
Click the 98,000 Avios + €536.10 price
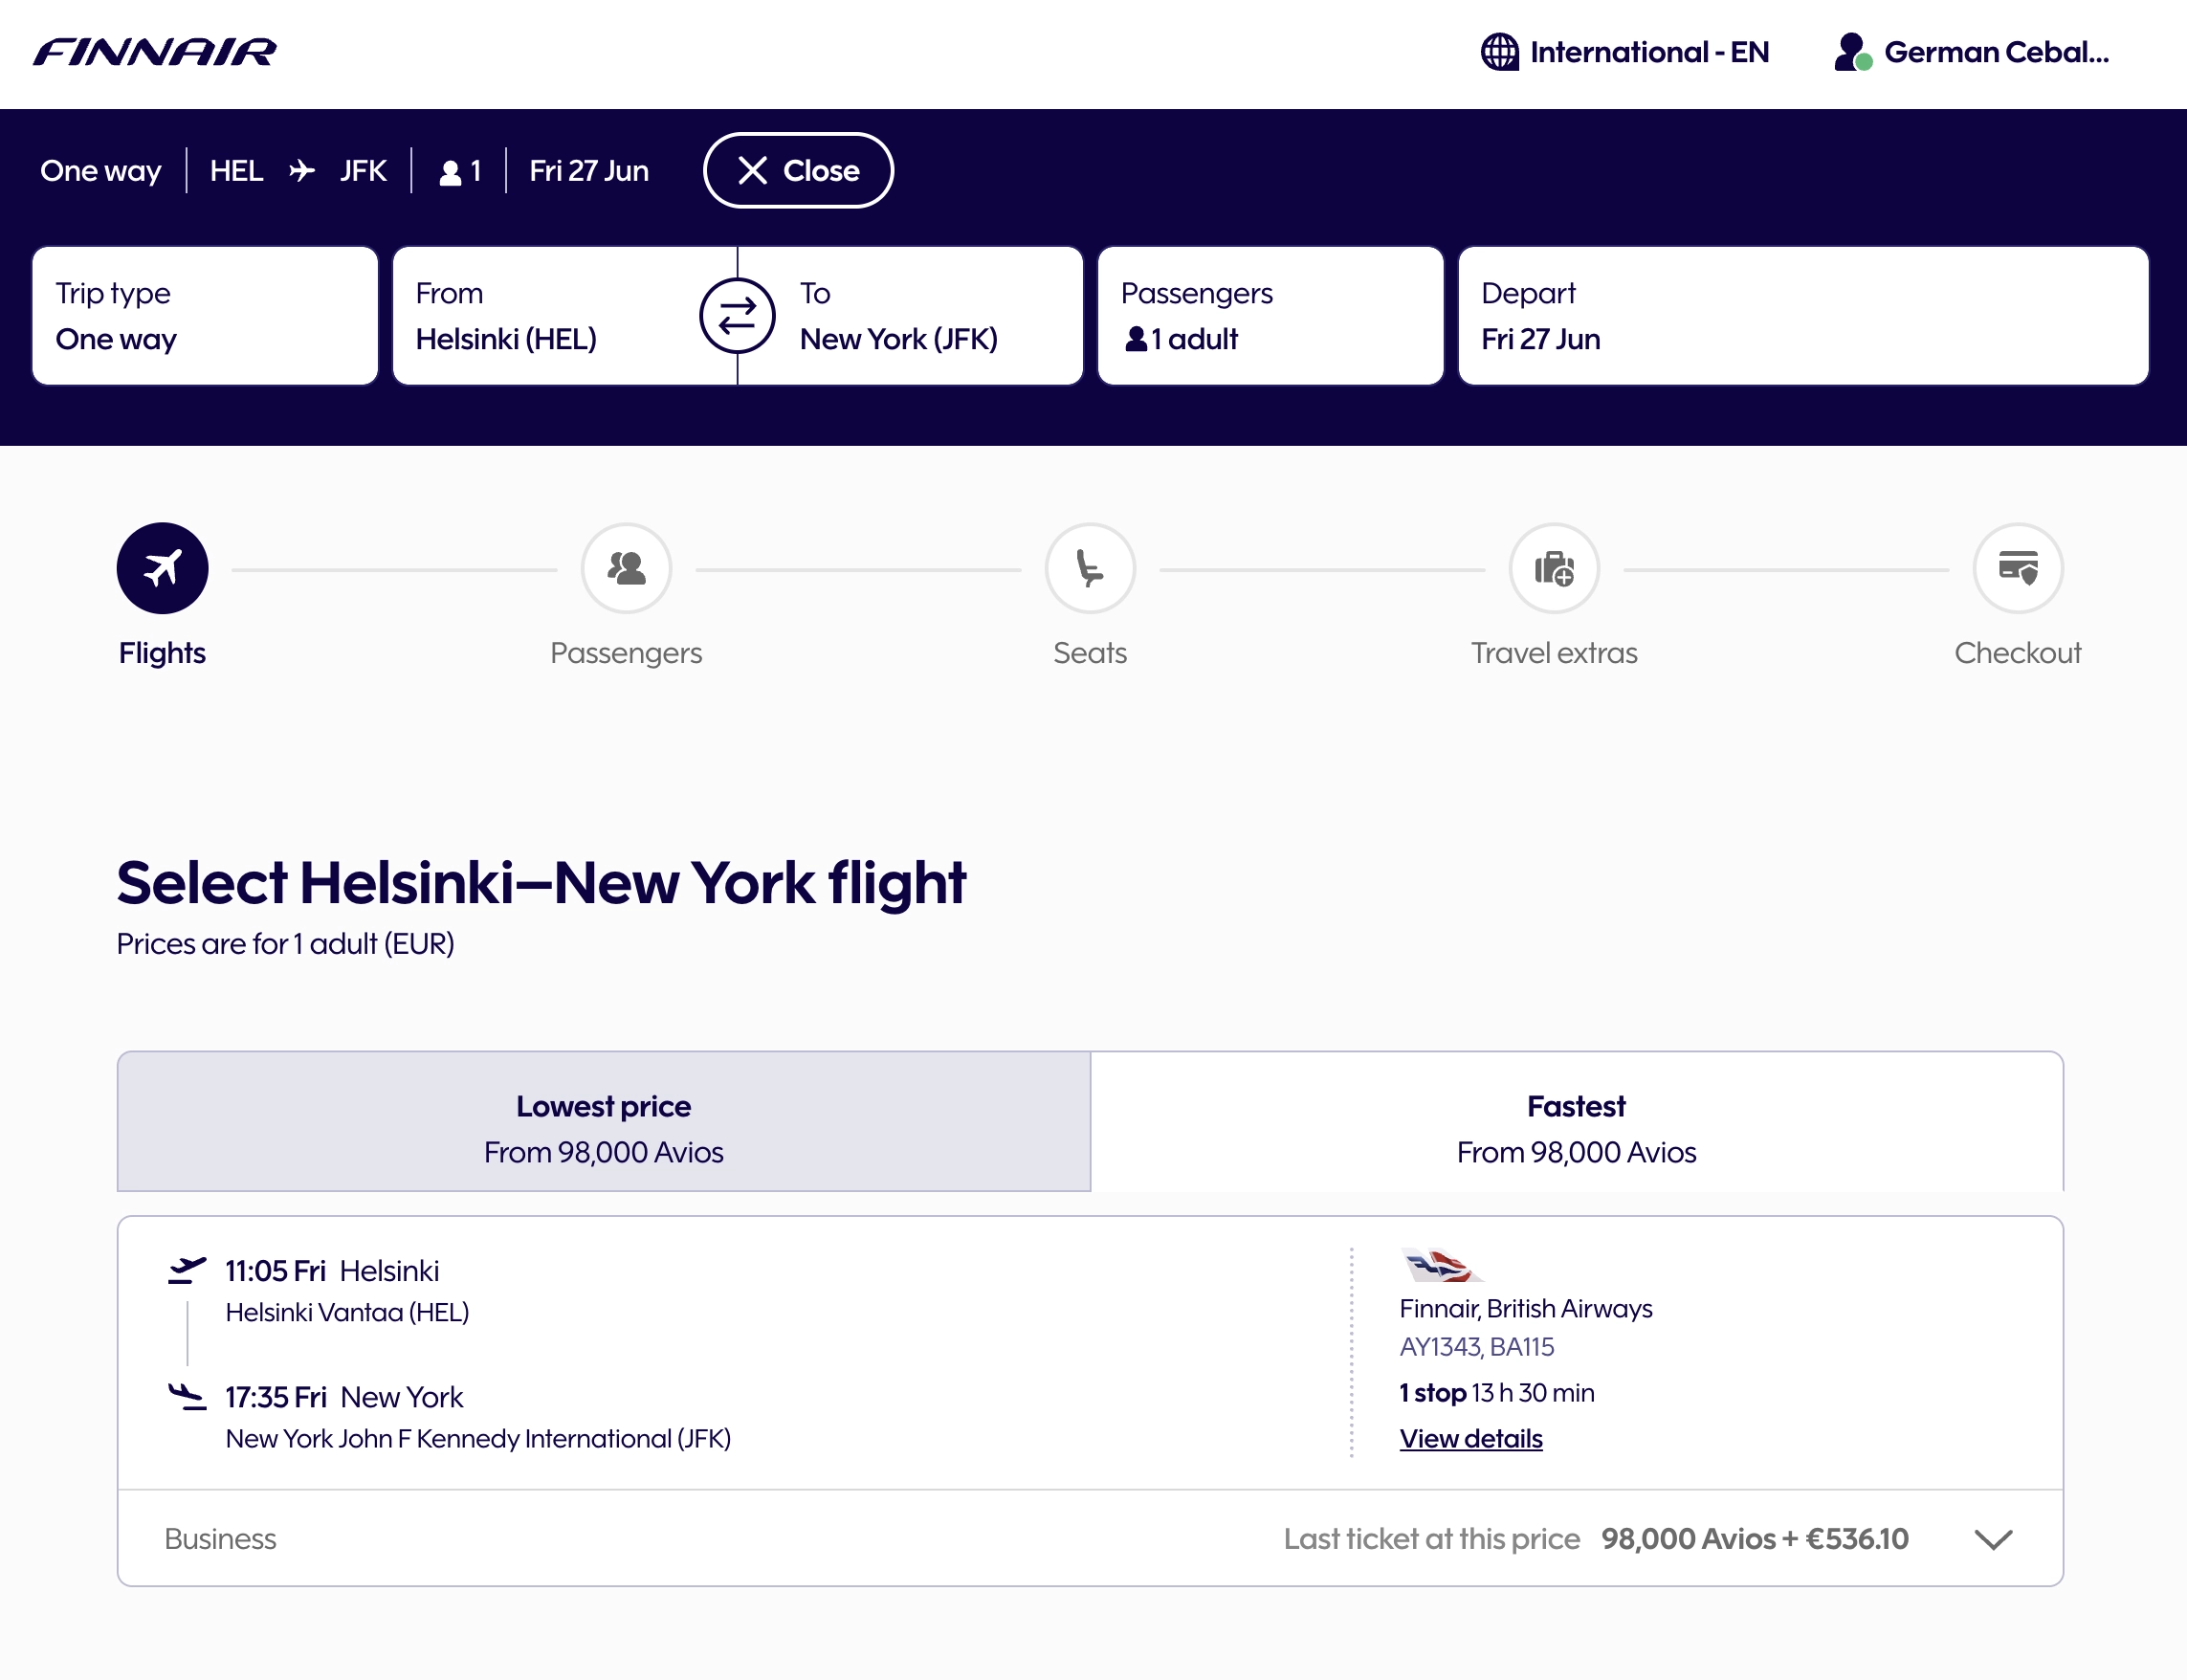click(1755, 1538)
